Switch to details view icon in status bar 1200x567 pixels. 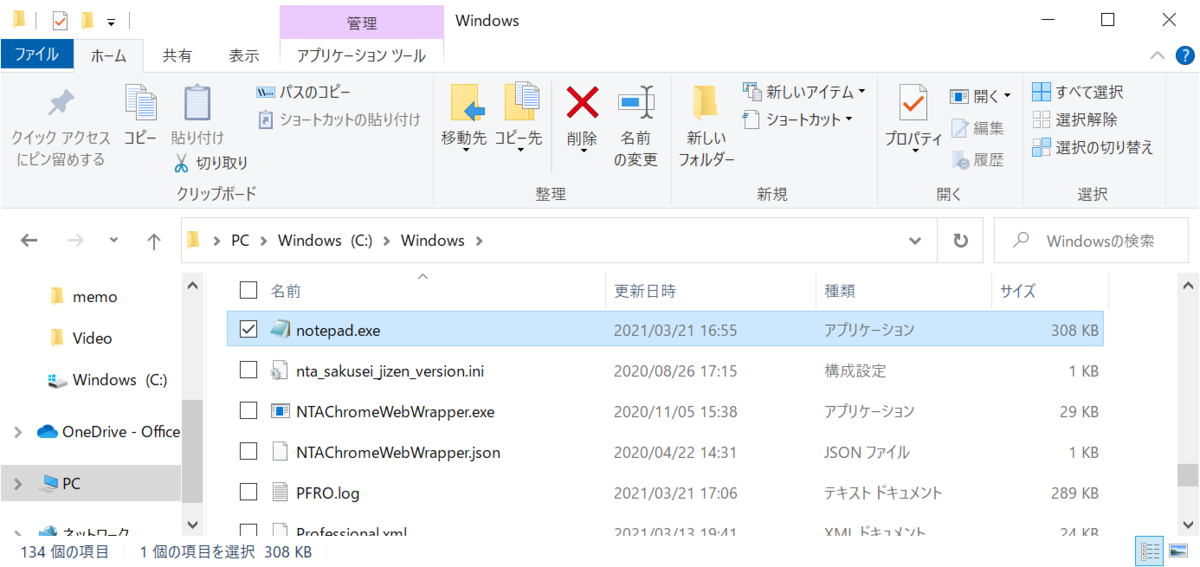[x=1151, y=551]
